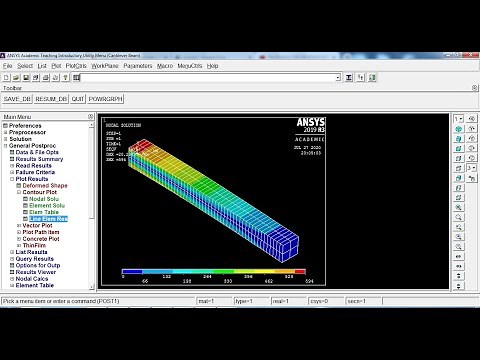
Task: Click the csys=0 status bar field
Action: 325,301
